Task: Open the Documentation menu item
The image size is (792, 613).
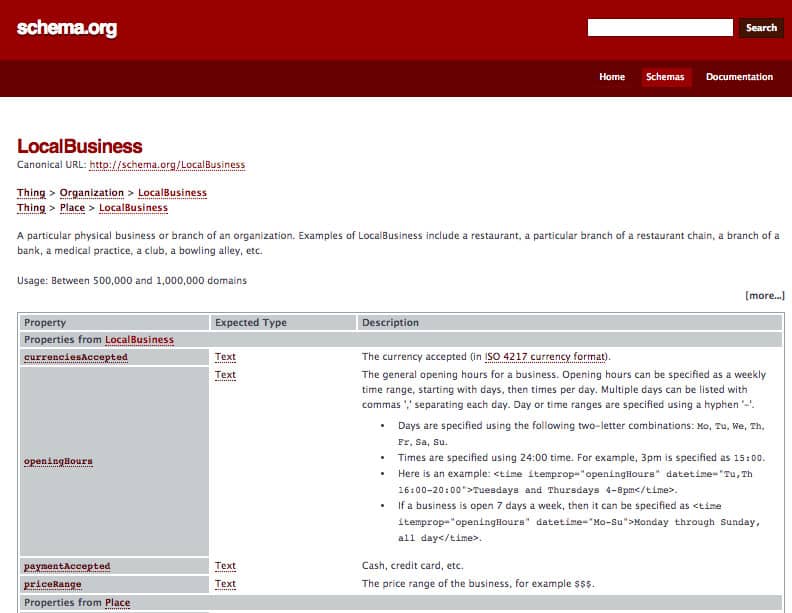Action: point(739,77)
